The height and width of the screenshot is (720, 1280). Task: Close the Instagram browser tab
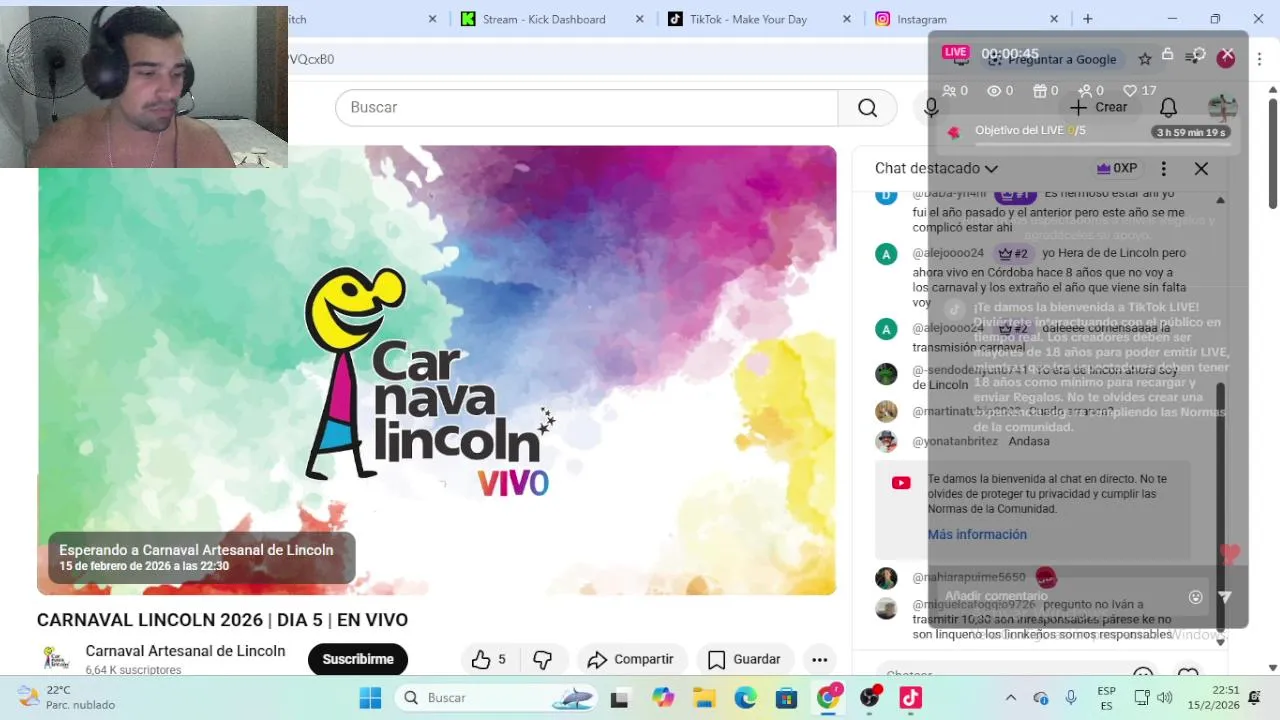click(x=1054, y=19)
